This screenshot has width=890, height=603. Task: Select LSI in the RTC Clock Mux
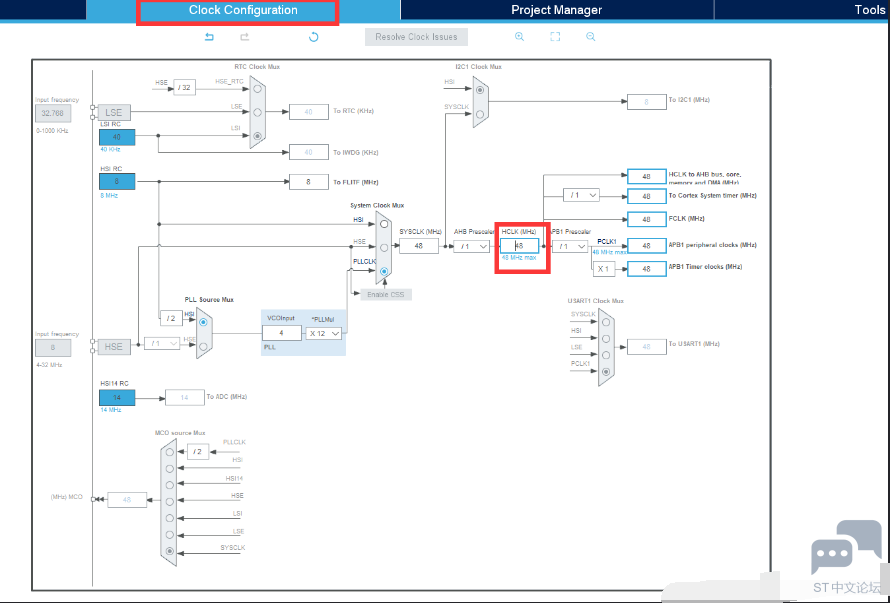(258, 135)
